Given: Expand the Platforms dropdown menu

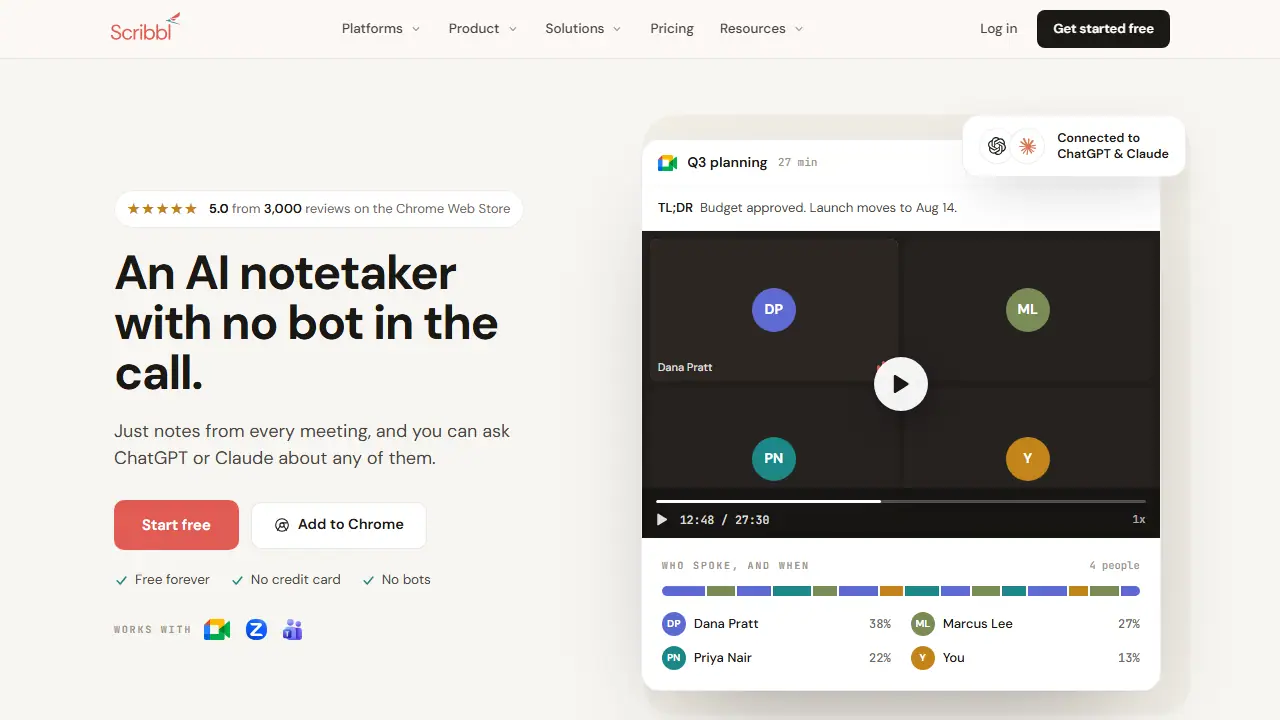Looking at the screenshot, I should coord(381,28).
